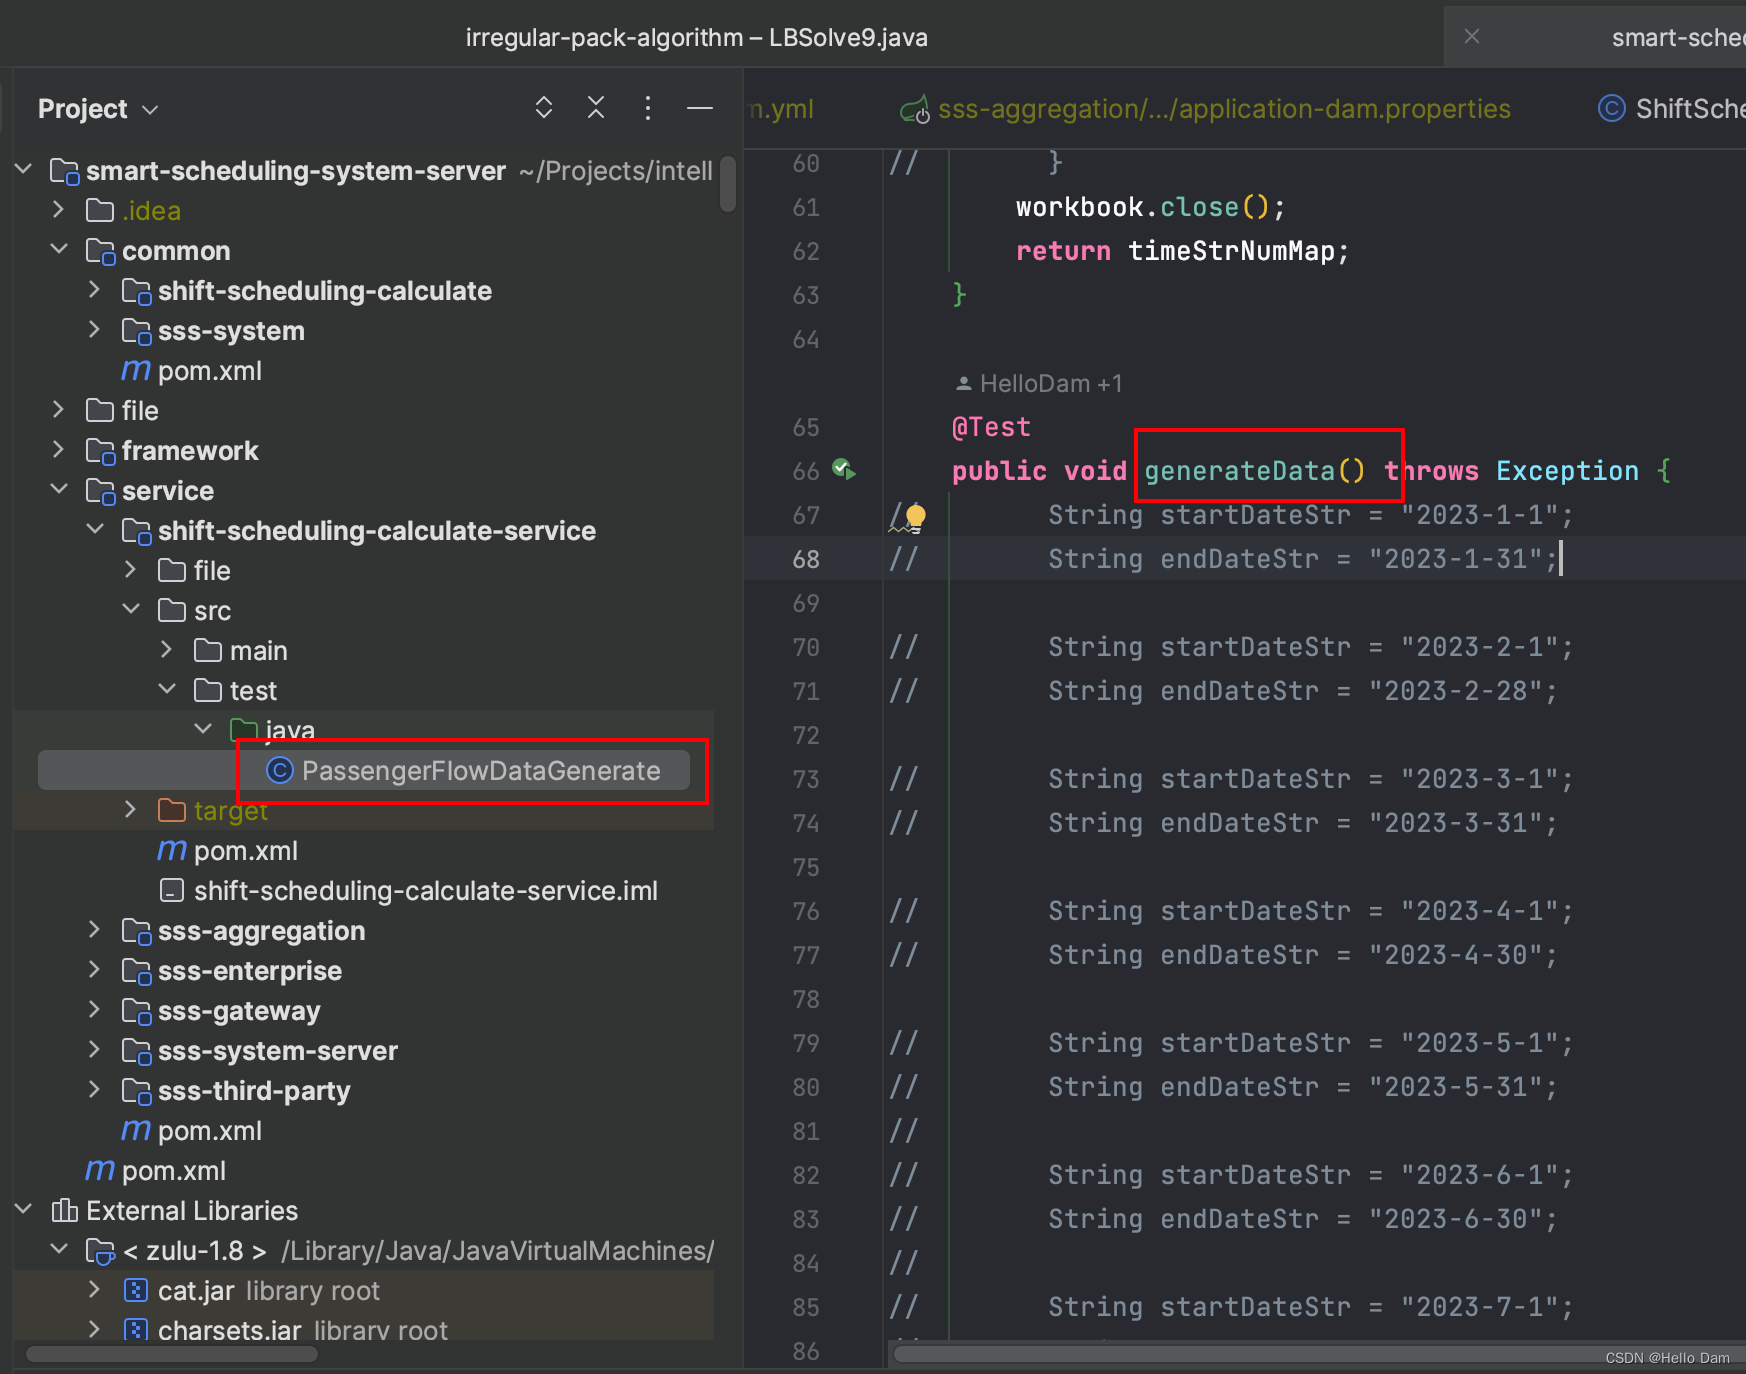Click the cat.jar library icon
Viewport: 1746px width, 1374px height.
click(x=136, y=1290)
